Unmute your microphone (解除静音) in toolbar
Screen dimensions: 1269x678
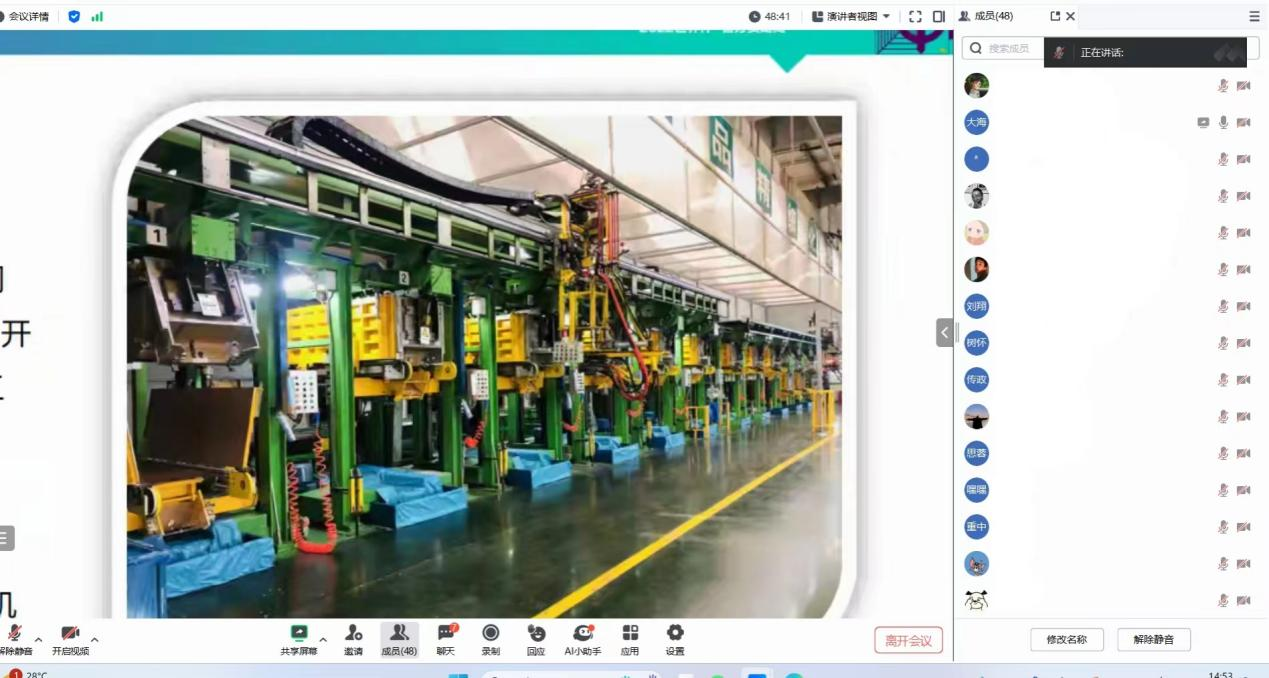click(14, 640)
